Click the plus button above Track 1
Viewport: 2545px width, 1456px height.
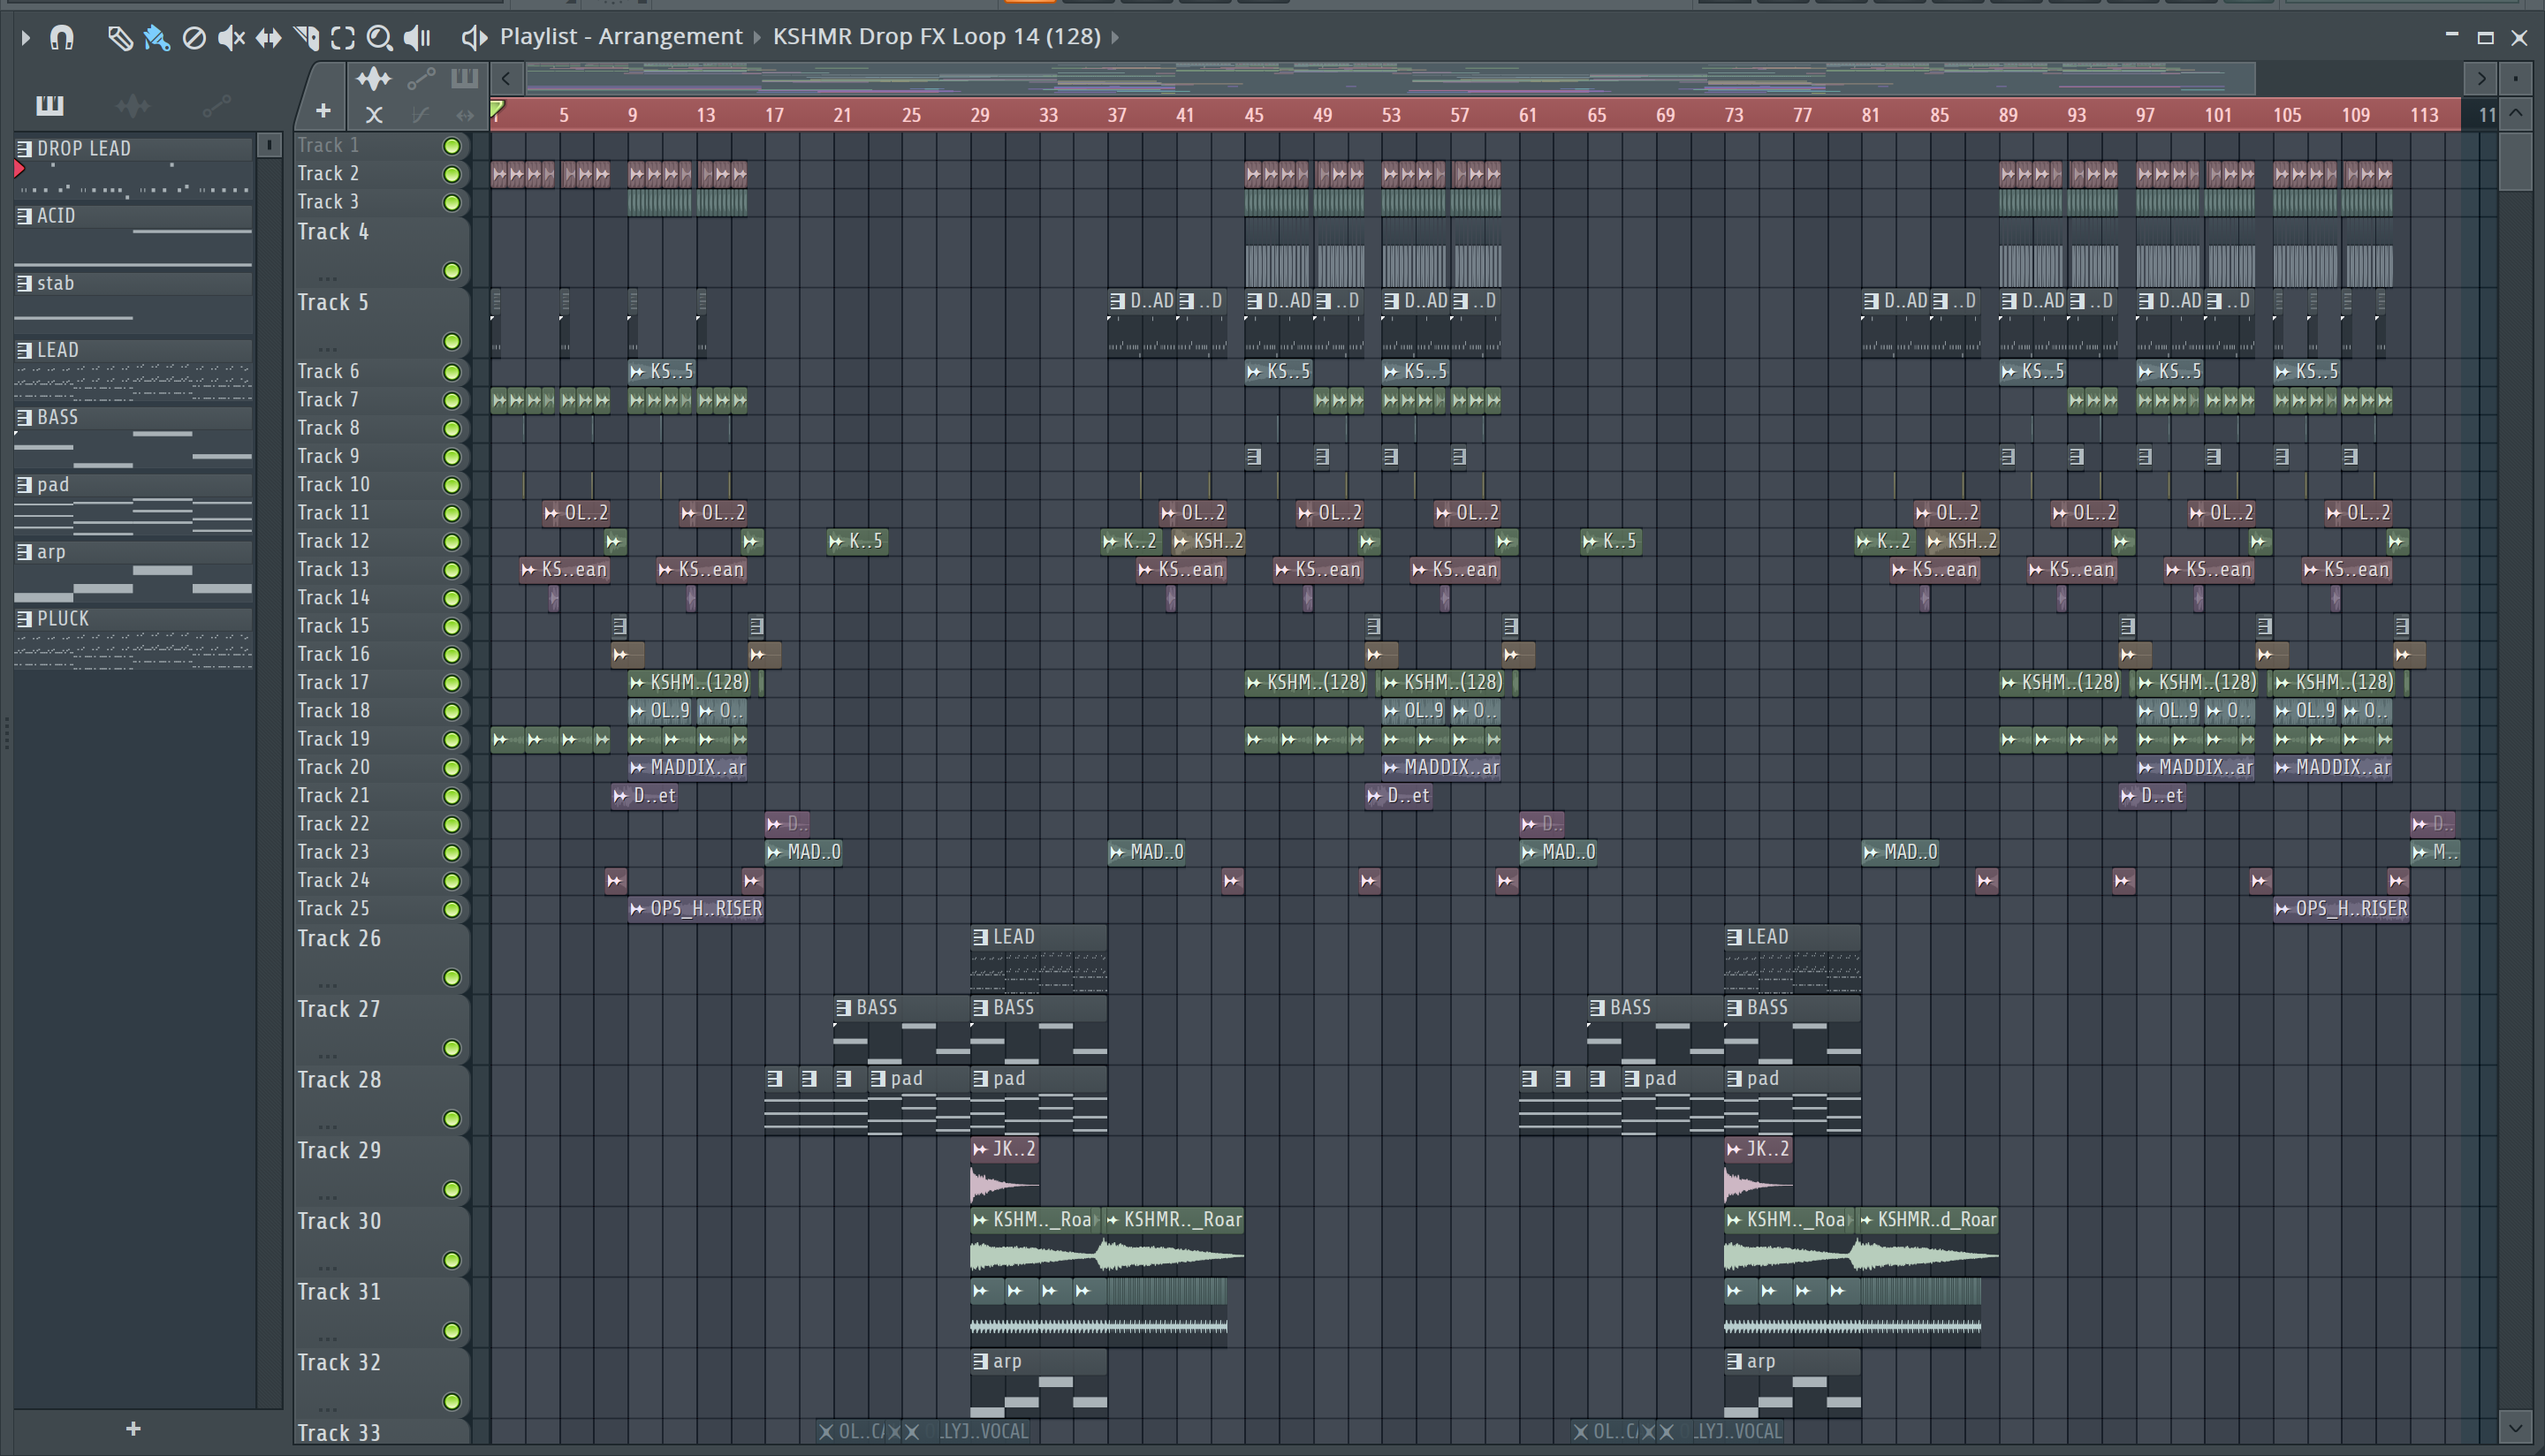[323, 110]
